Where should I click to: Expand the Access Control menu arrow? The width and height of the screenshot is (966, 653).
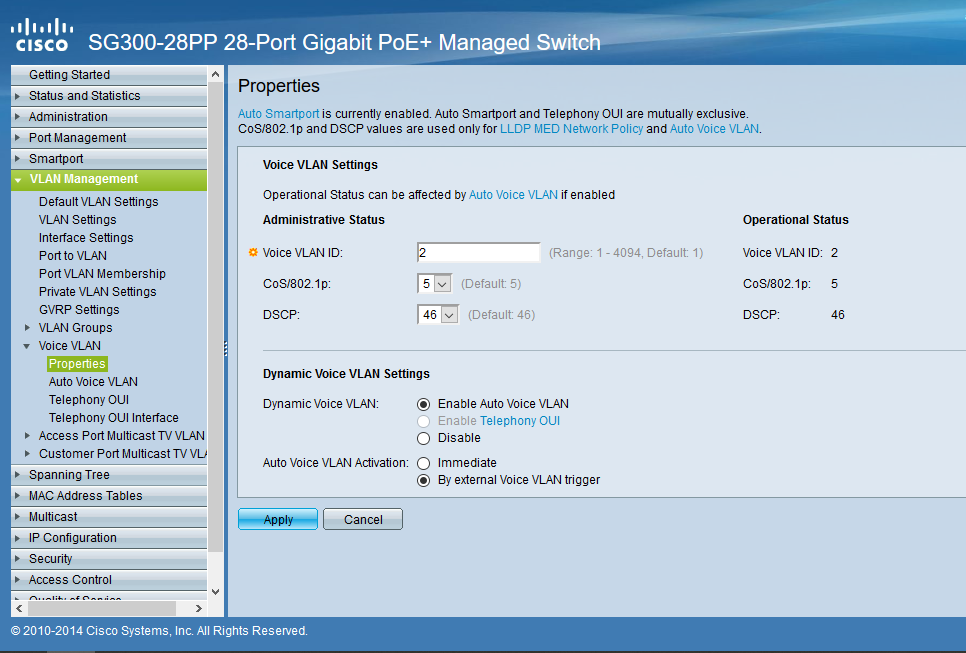coord(17,580)
